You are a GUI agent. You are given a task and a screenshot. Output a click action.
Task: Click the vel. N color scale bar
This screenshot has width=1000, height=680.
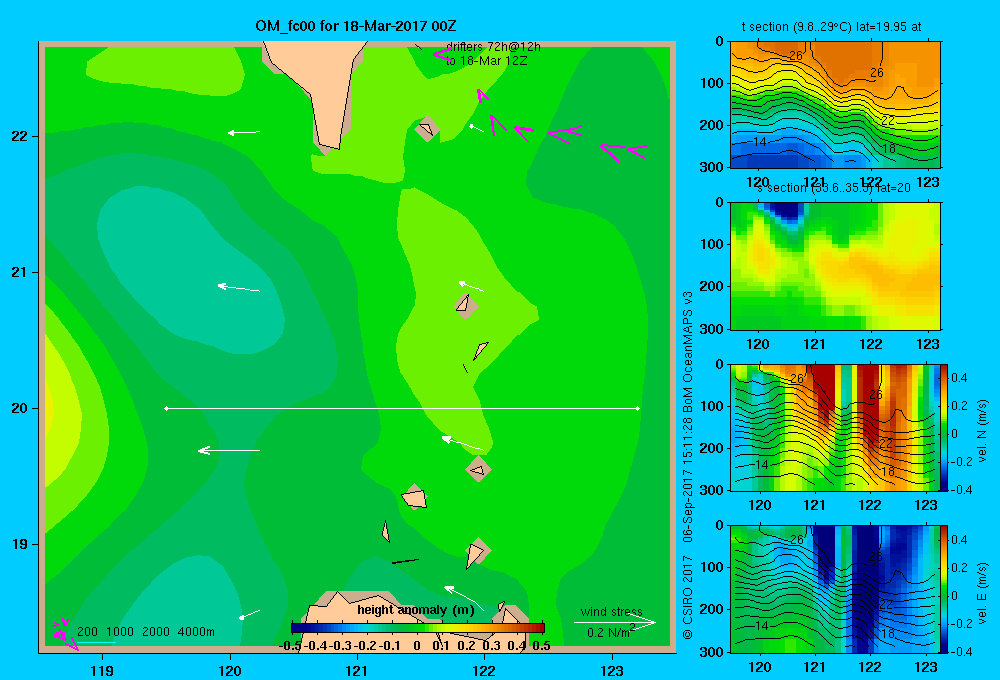click(x=945, y=427)
